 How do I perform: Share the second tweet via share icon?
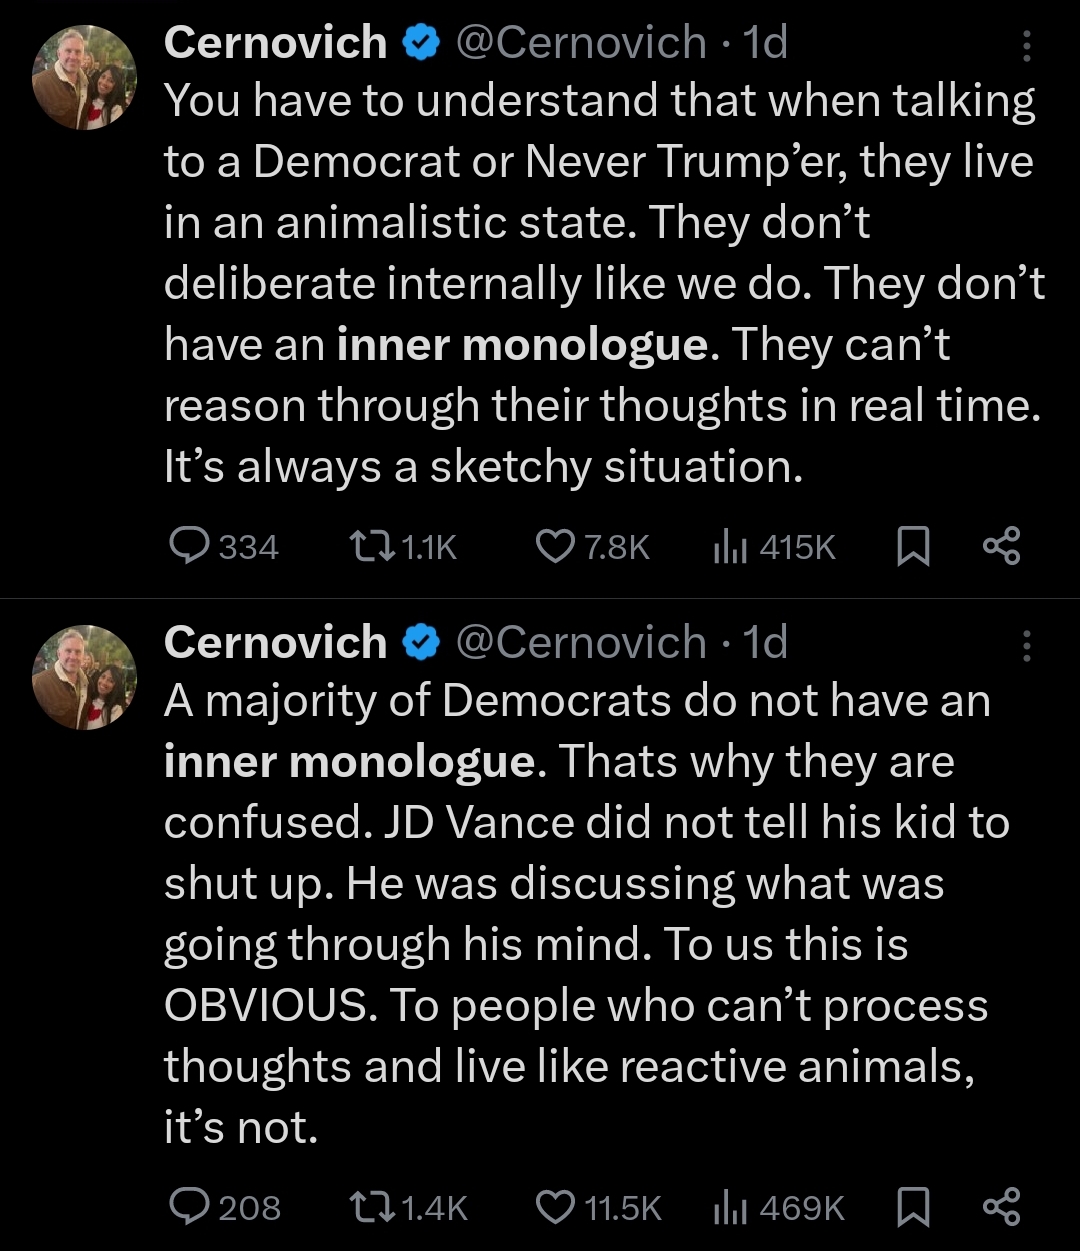(x=1001, y=1207)
